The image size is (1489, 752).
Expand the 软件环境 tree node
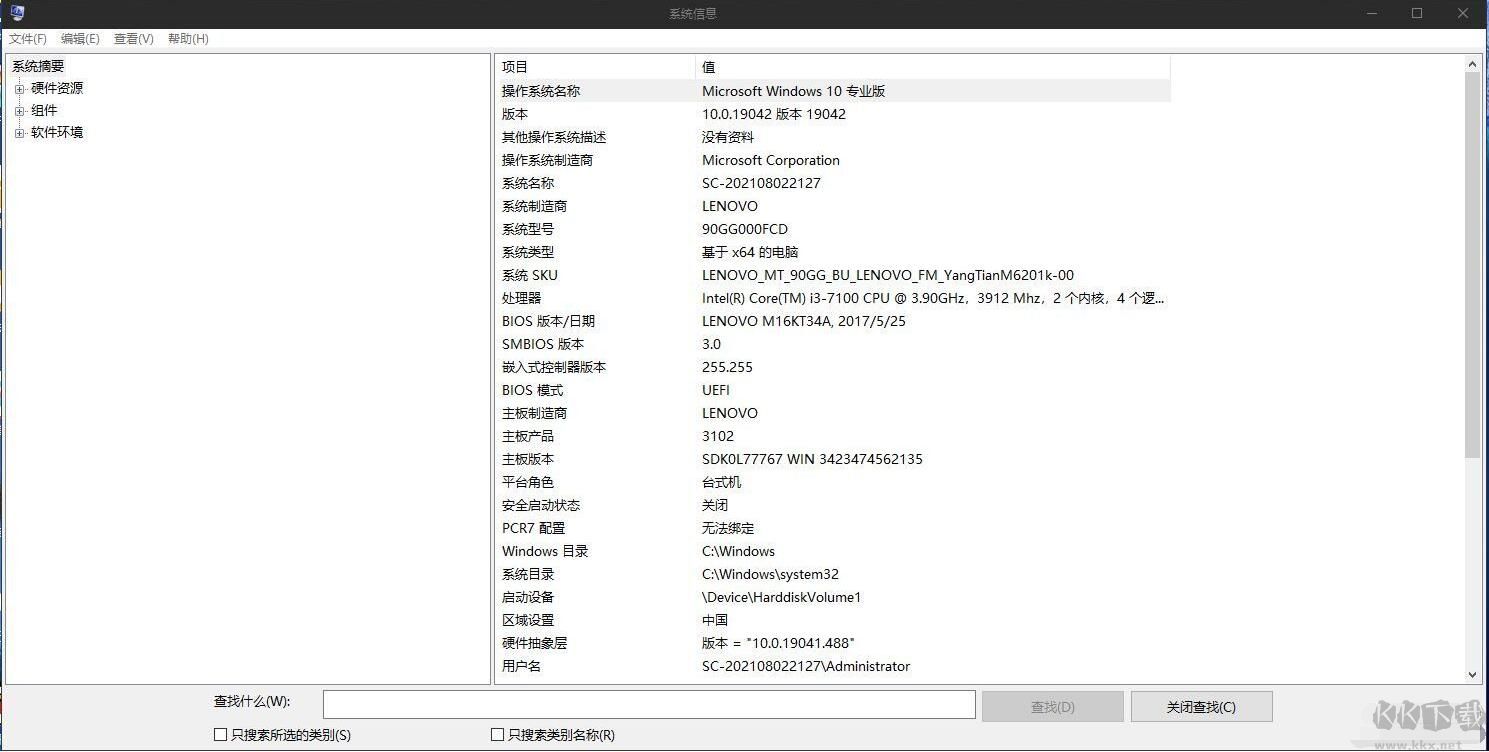click(x=20, y=132)
